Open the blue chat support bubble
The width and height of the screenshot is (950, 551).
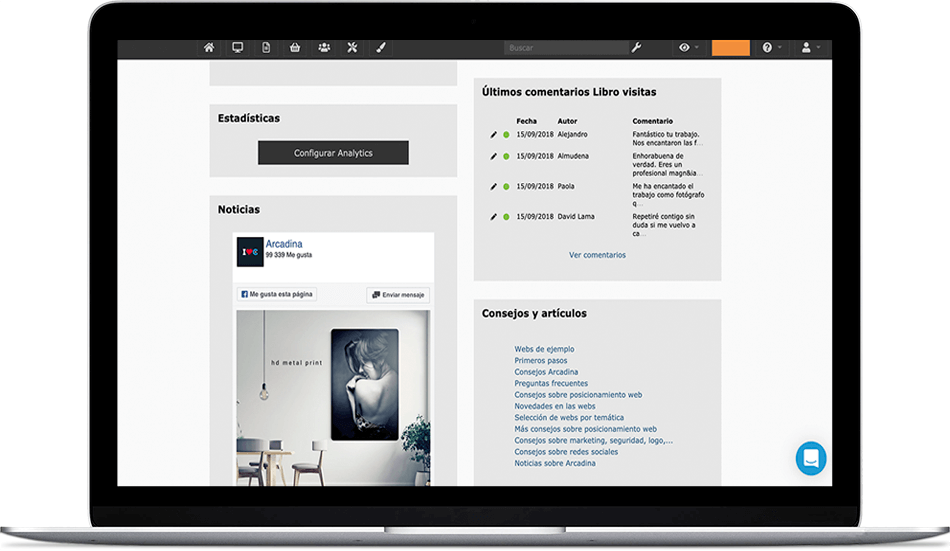point(811,459)
